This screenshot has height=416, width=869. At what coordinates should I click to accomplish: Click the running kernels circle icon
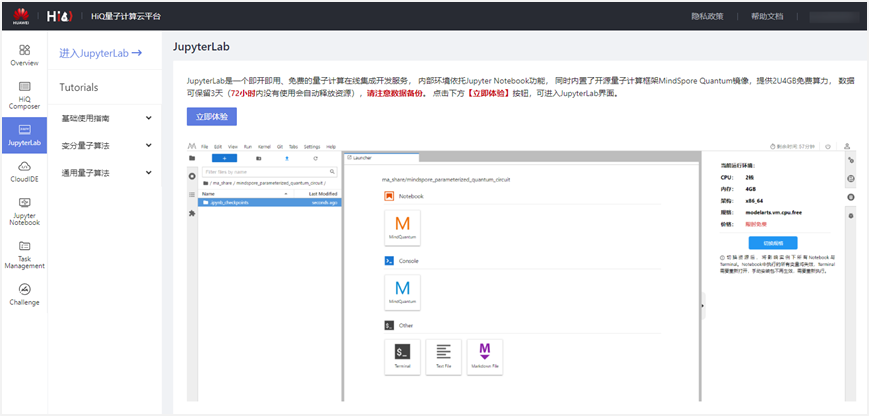(192, 176)
